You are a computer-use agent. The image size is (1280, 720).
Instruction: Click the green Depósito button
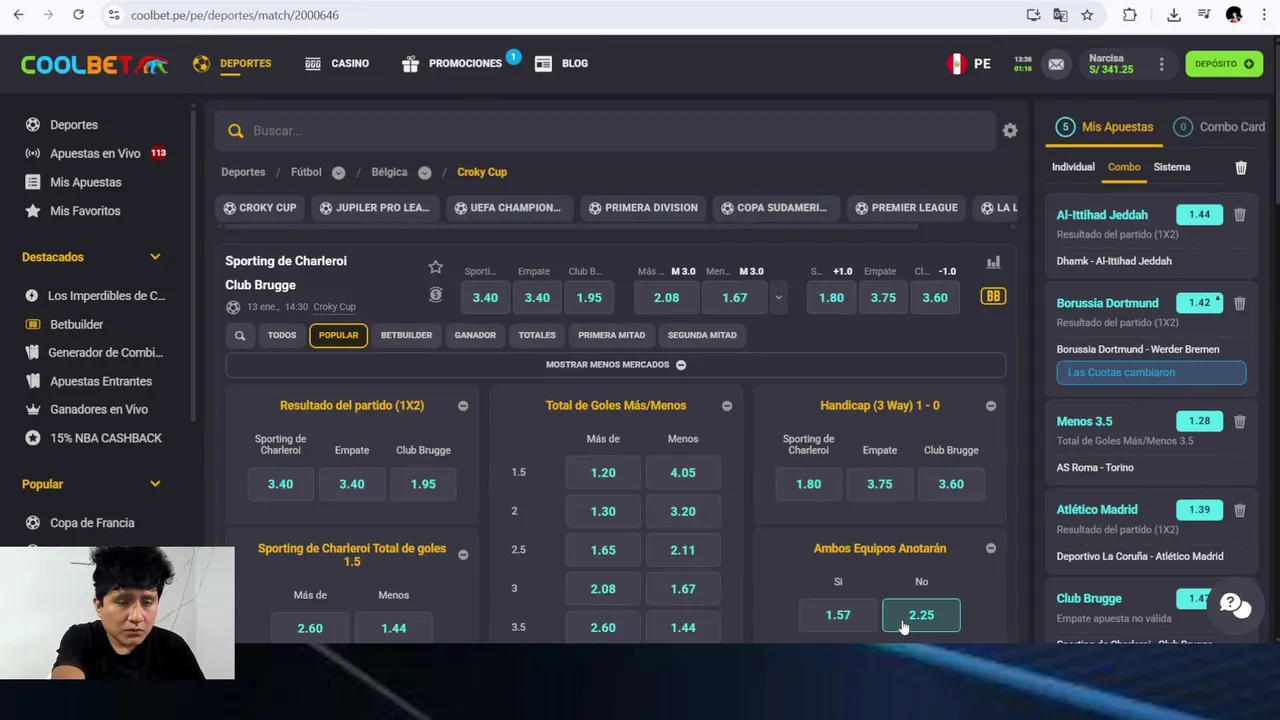pyautogui.click(x=1224, y=64)
